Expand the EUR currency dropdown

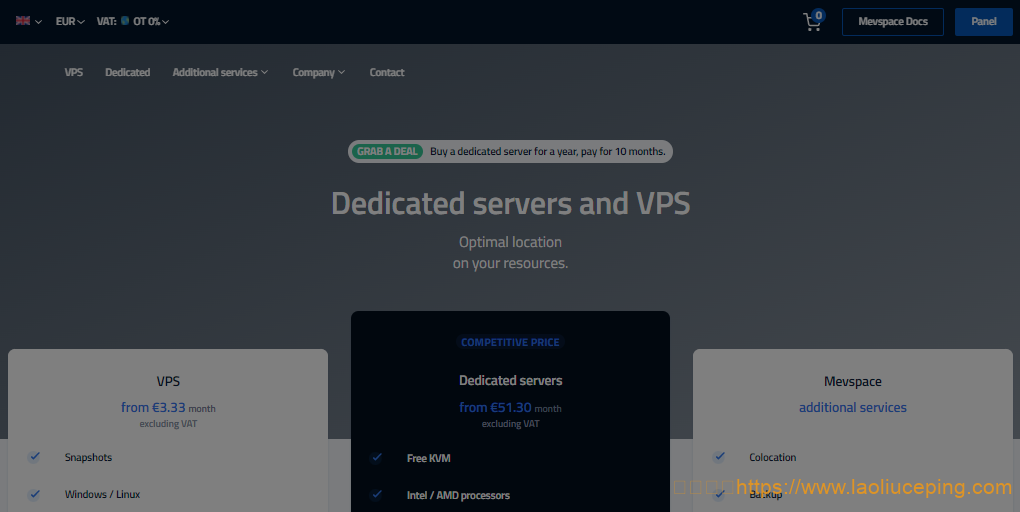(70, 21)
